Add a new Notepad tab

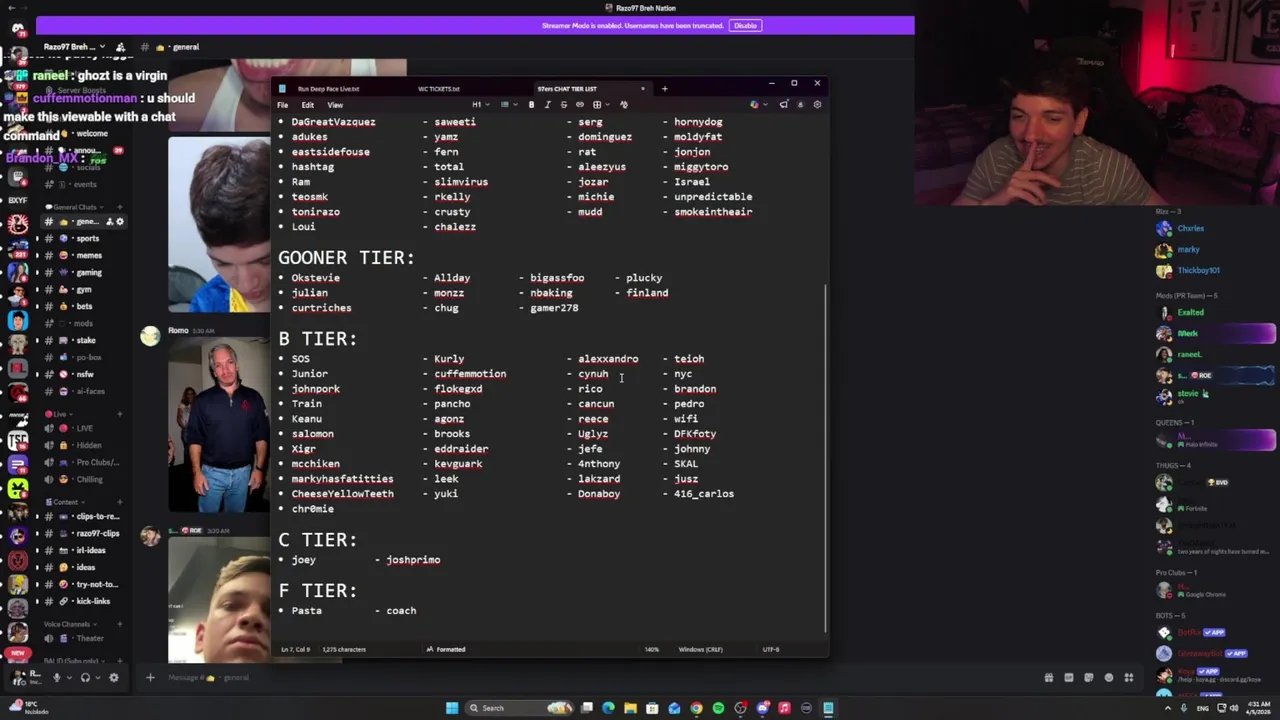tap(664, 89)
